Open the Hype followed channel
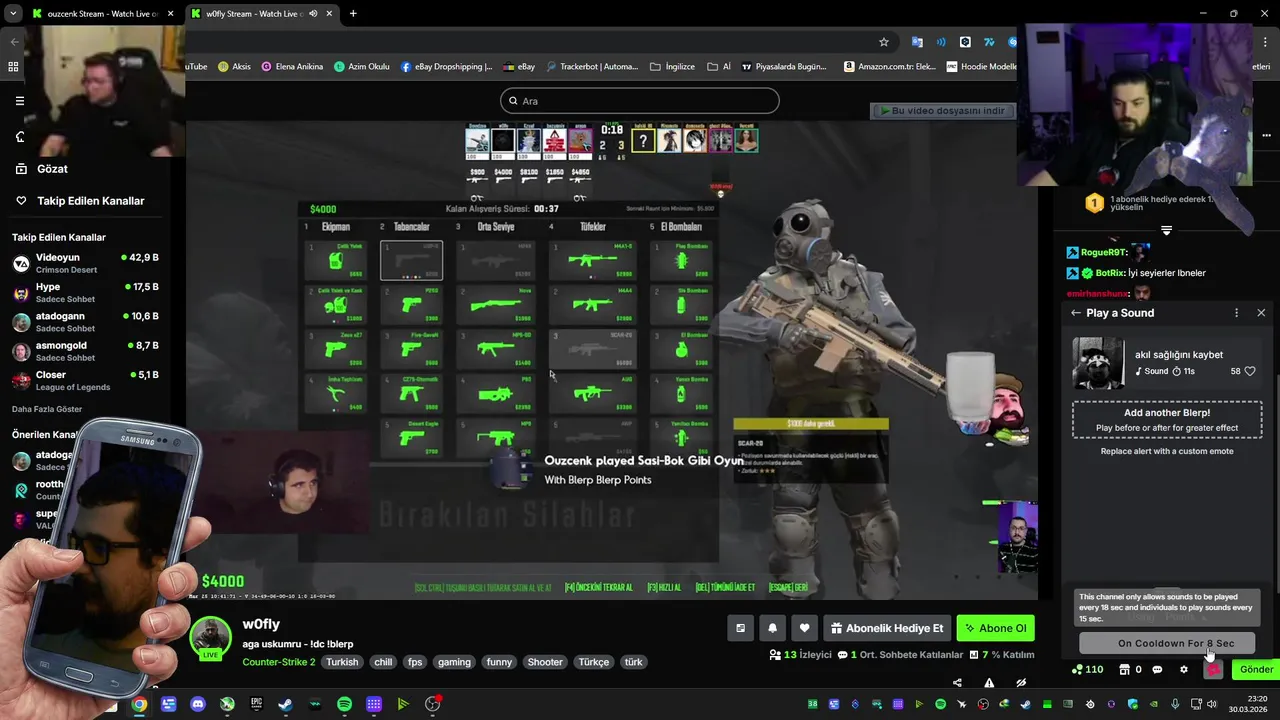The image size is (1280, 720). [85, 292]
